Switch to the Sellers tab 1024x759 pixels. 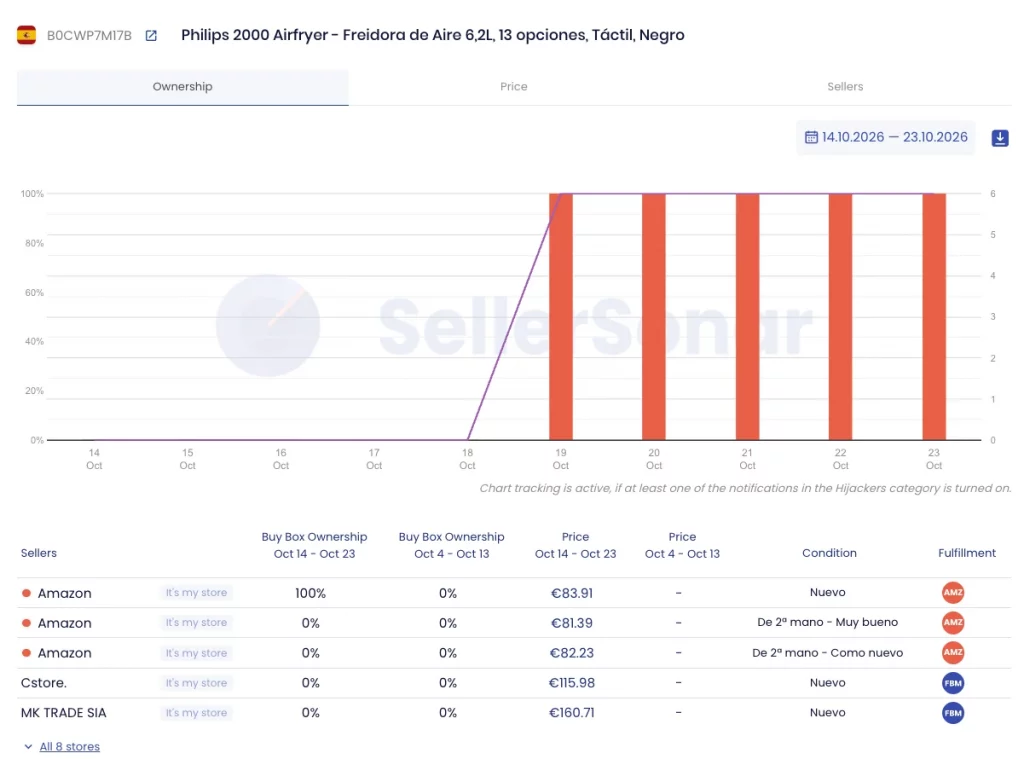pyautogui.click(x=845, y=87)
